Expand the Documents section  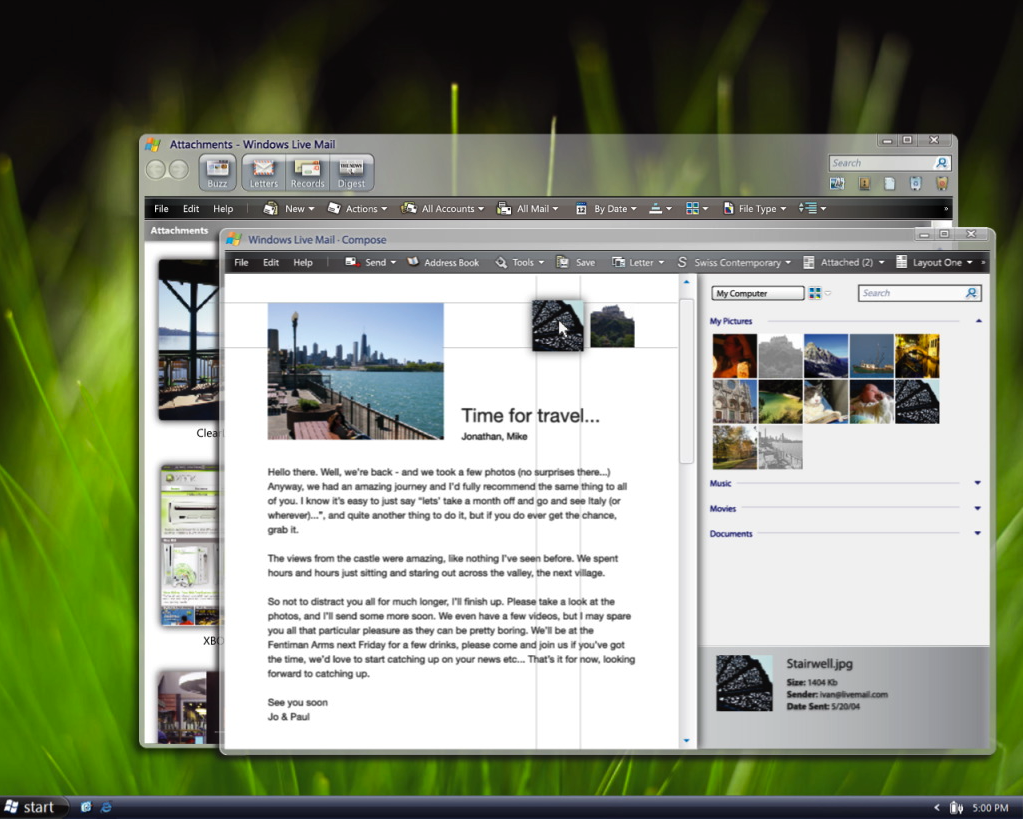click(977, 533)
